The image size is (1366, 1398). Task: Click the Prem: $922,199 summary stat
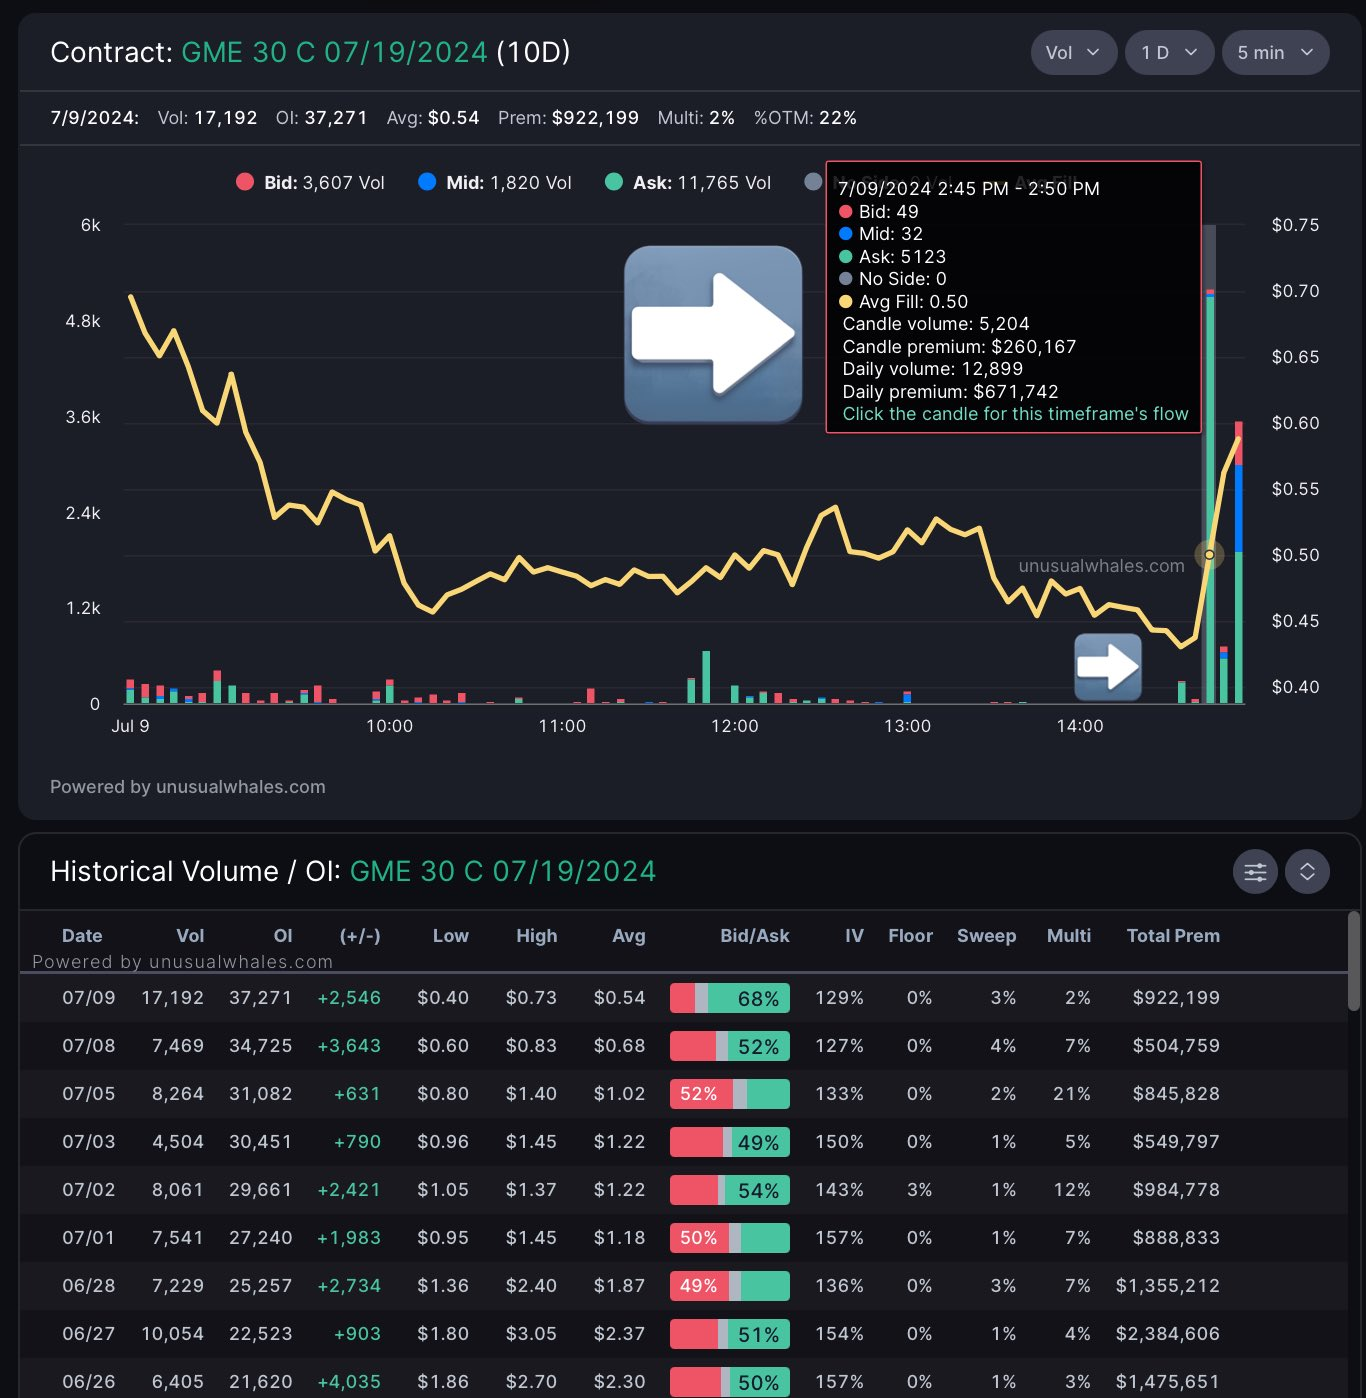point(568,118)
